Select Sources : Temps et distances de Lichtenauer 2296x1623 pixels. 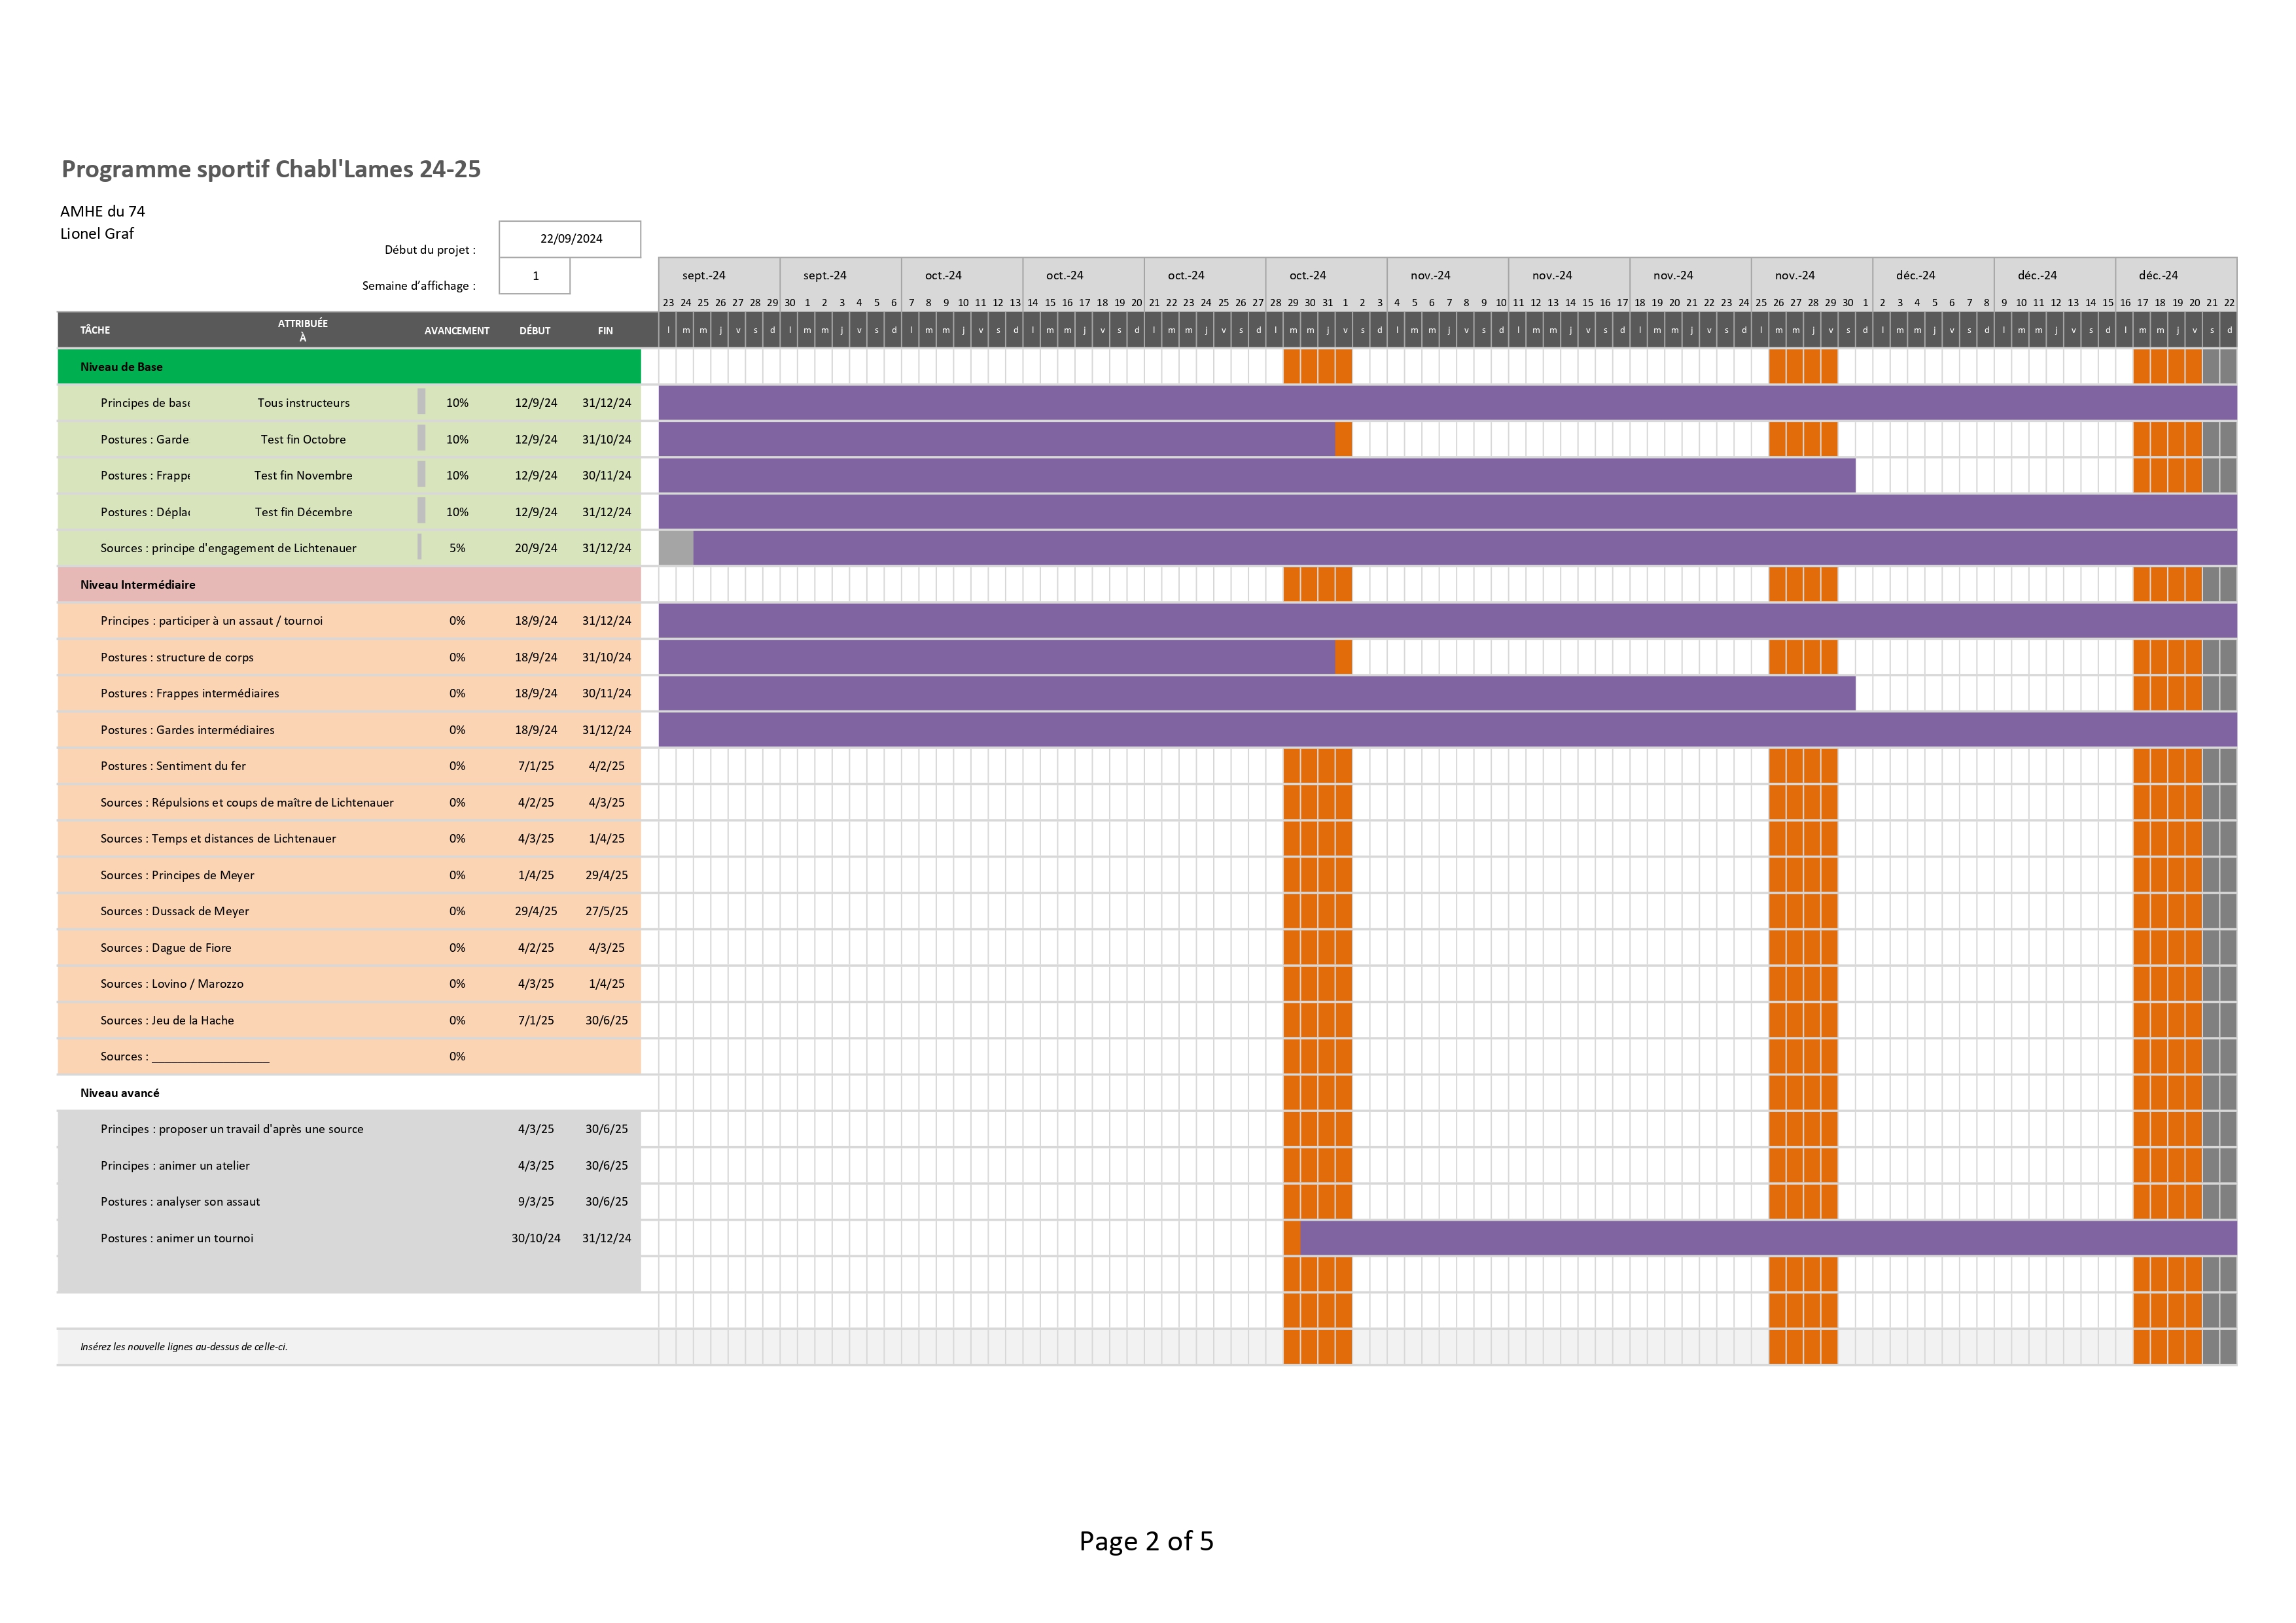pyautogui.click(x=218, y=839)
